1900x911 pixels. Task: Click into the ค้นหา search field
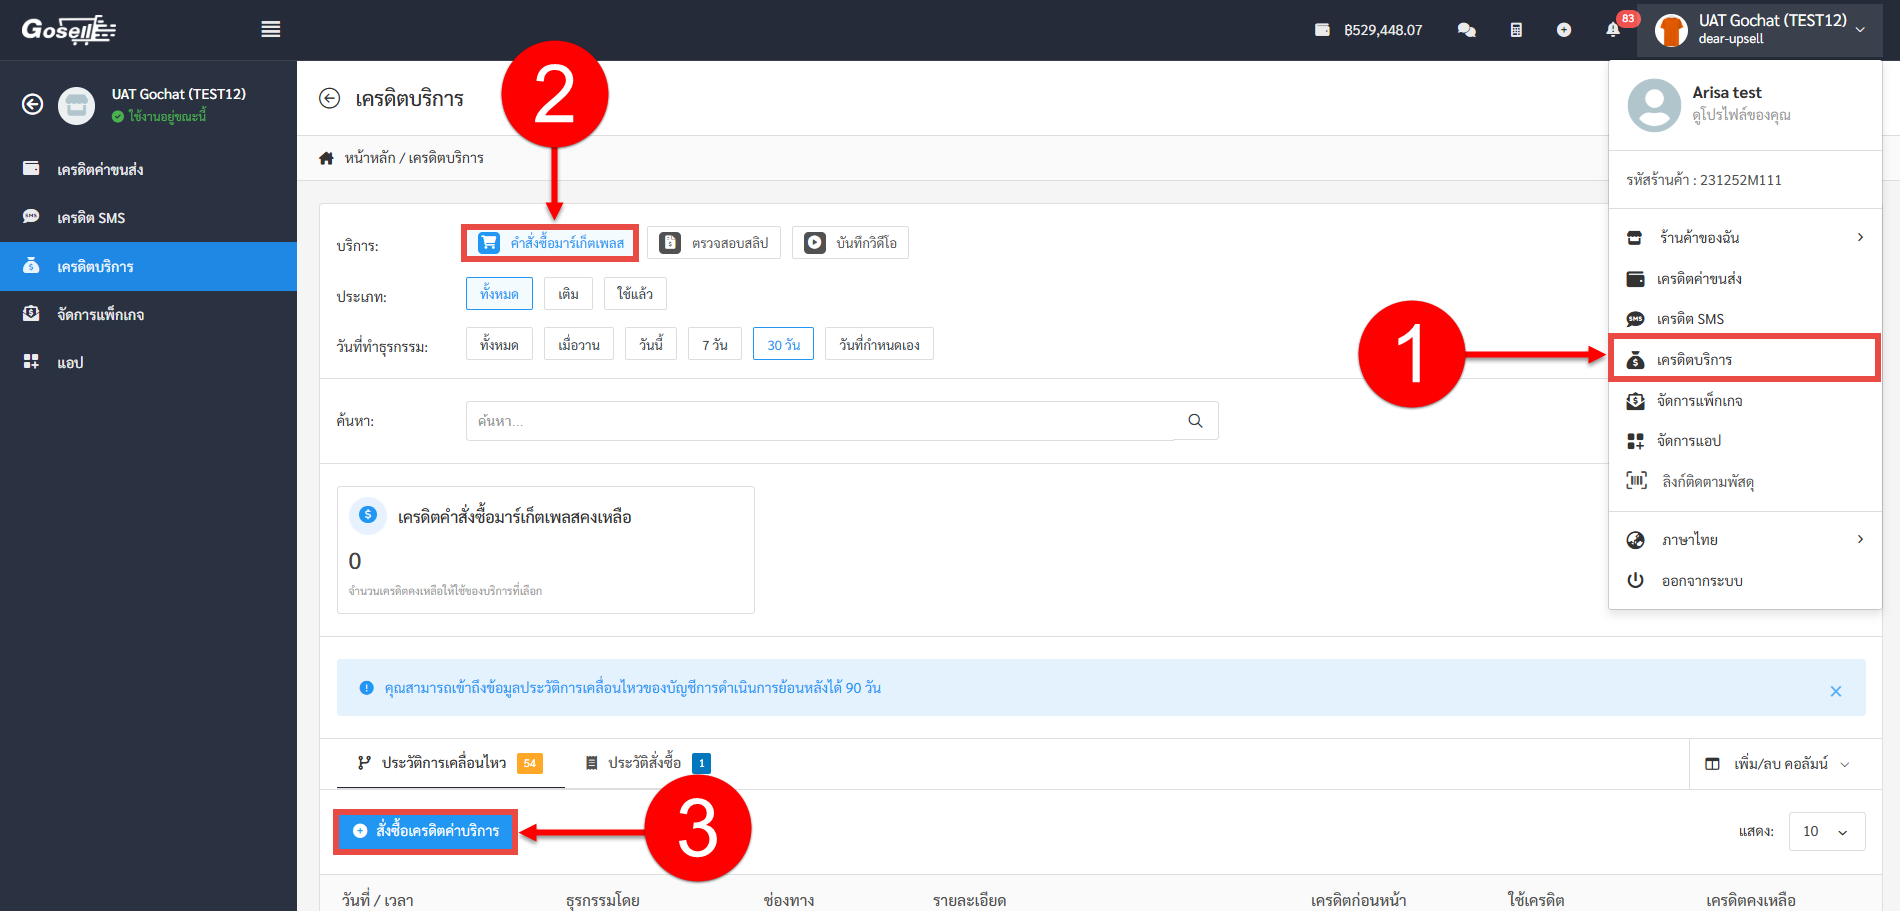[x=820, y=421]
